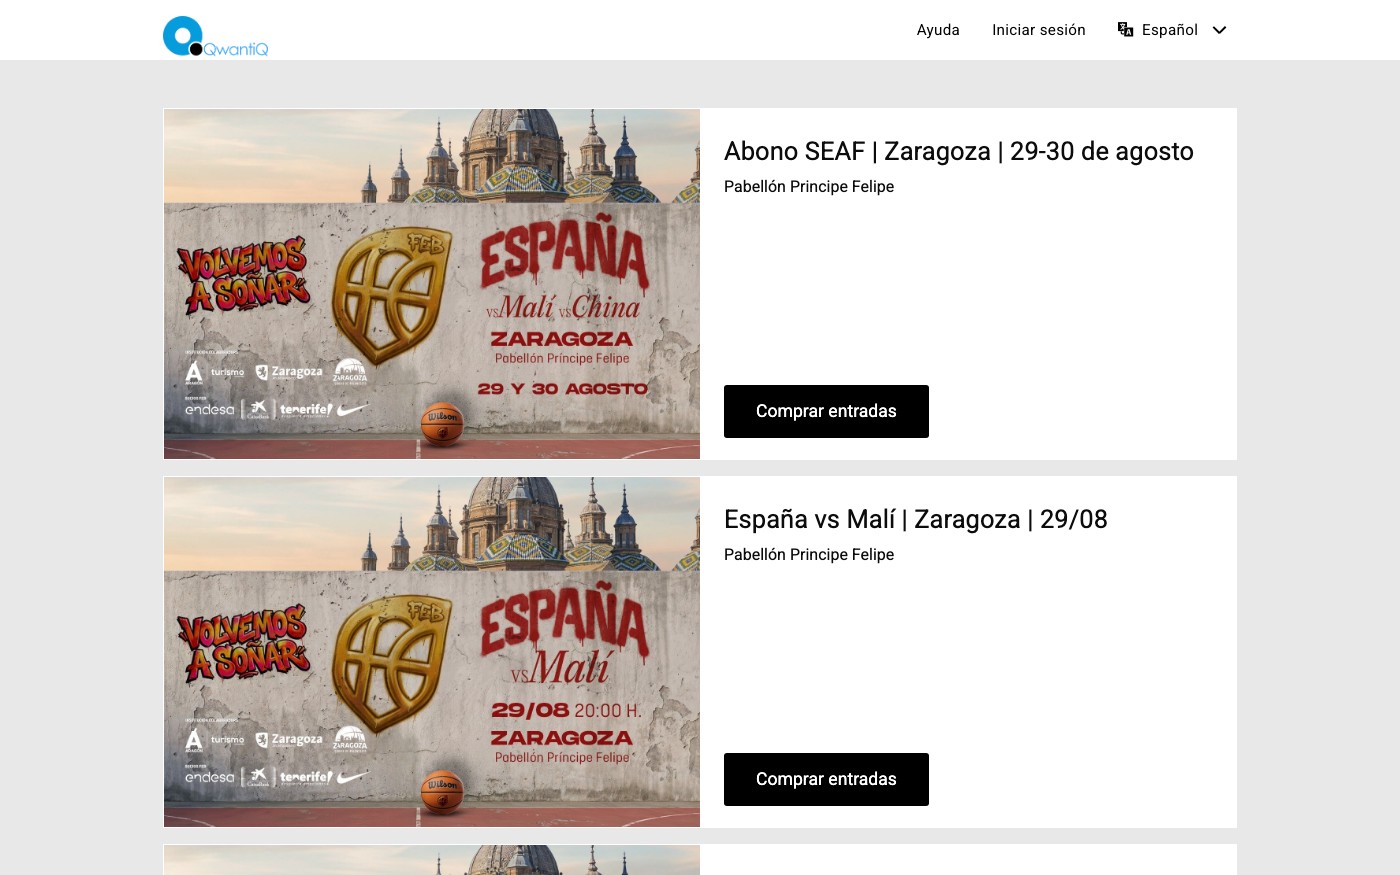
Task: Expand the language chevron arrow
Action: coord(1219,30)
